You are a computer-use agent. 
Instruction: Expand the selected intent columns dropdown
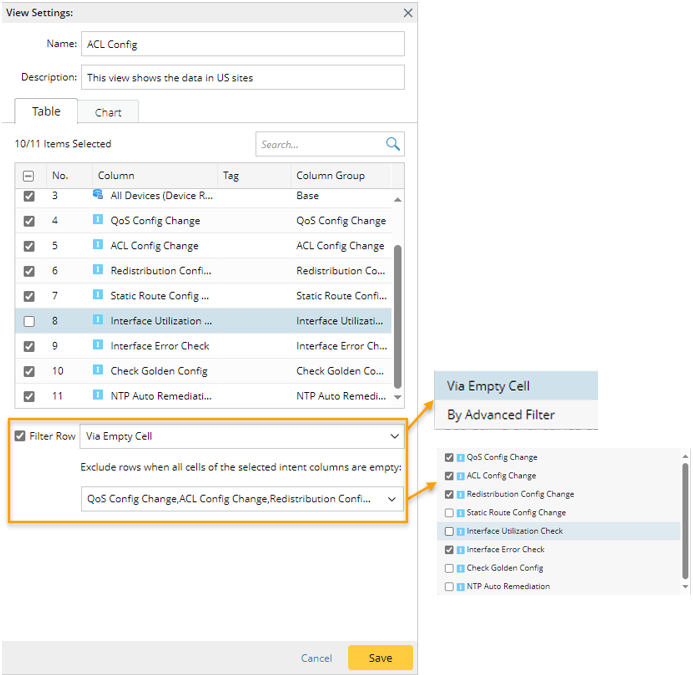click(242, 499)
